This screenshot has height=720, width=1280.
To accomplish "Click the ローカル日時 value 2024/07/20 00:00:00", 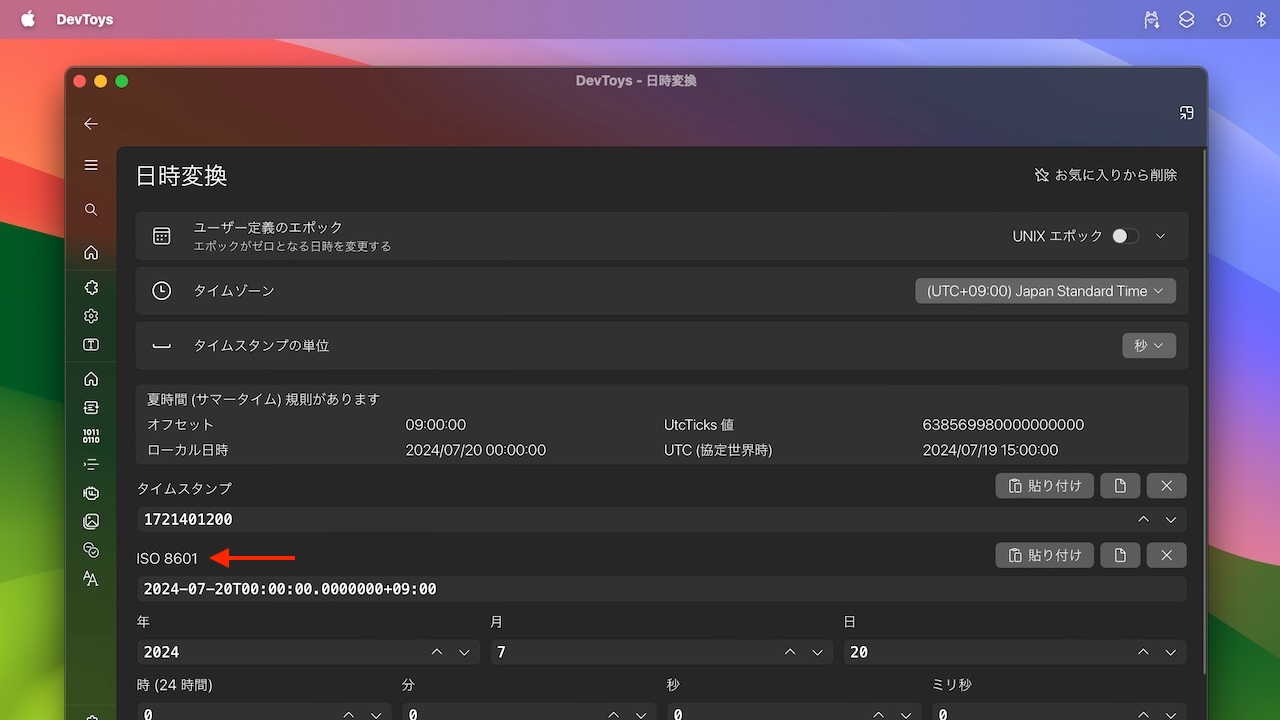I will (x=476, y=450).
